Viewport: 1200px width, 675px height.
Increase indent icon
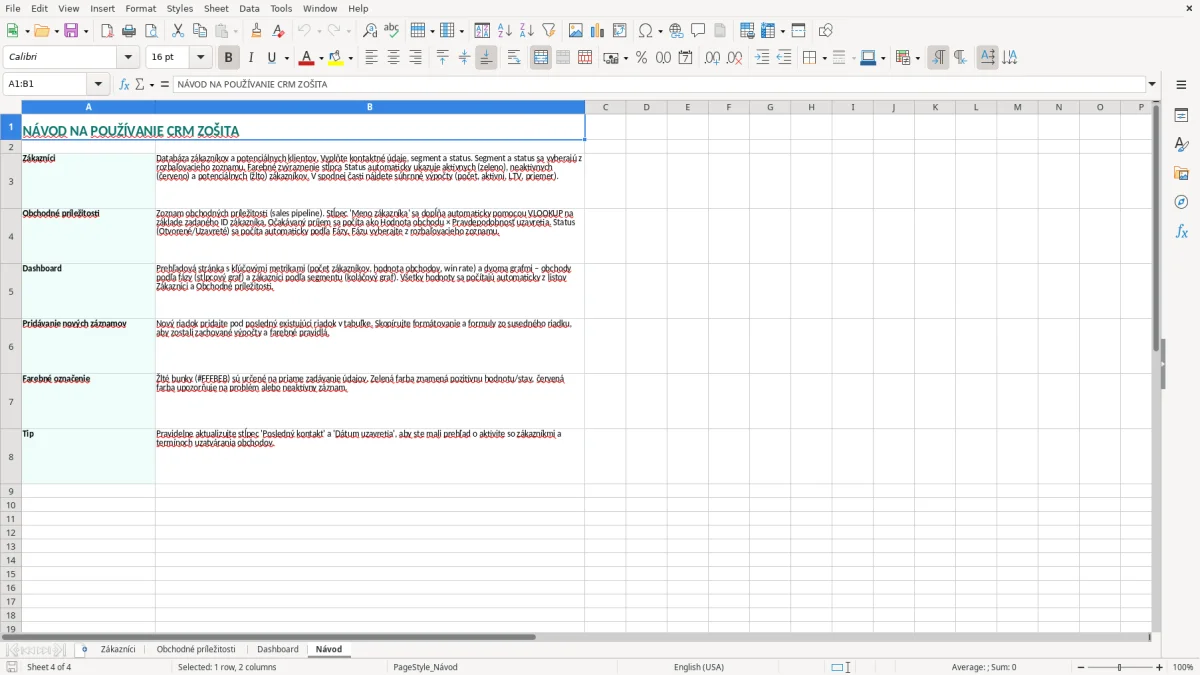tap(762, 58)
